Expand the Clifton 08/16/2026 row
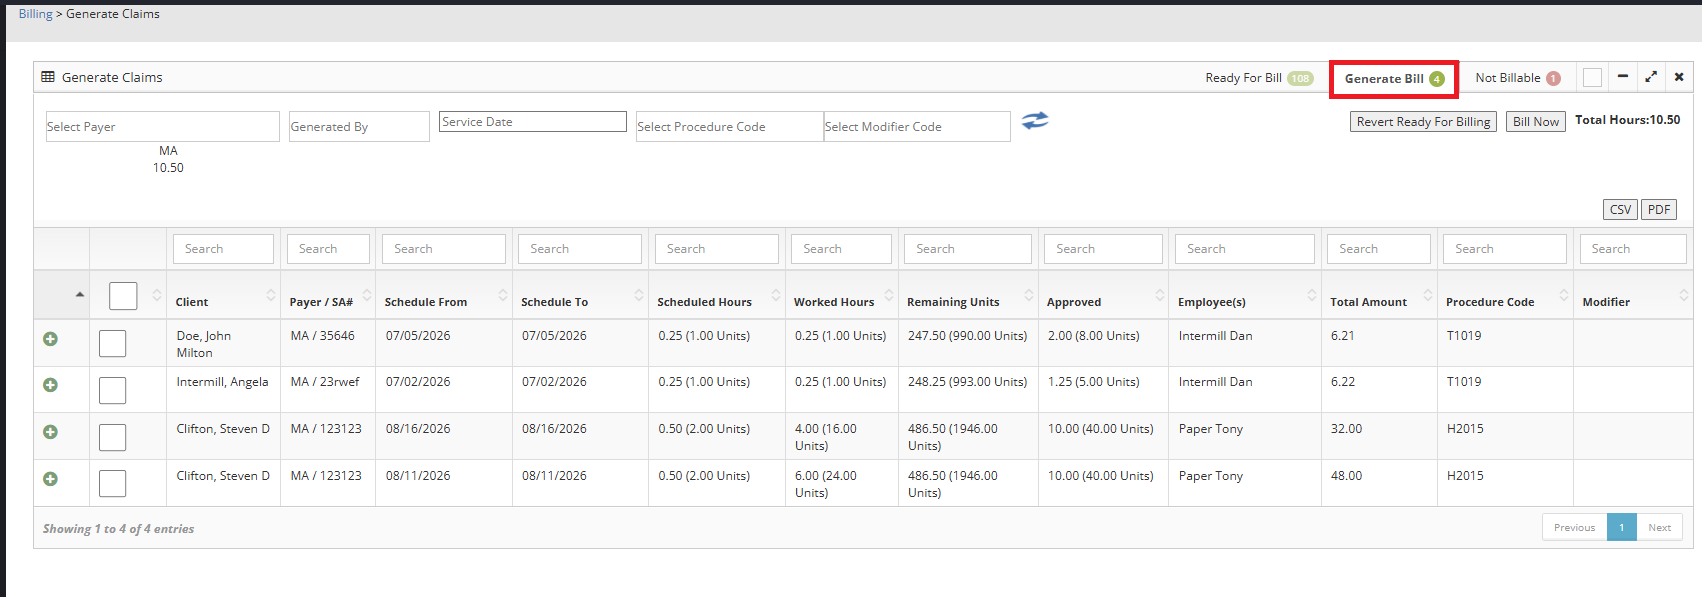This screenshot has width=1702, height=597. click(50, 432)
